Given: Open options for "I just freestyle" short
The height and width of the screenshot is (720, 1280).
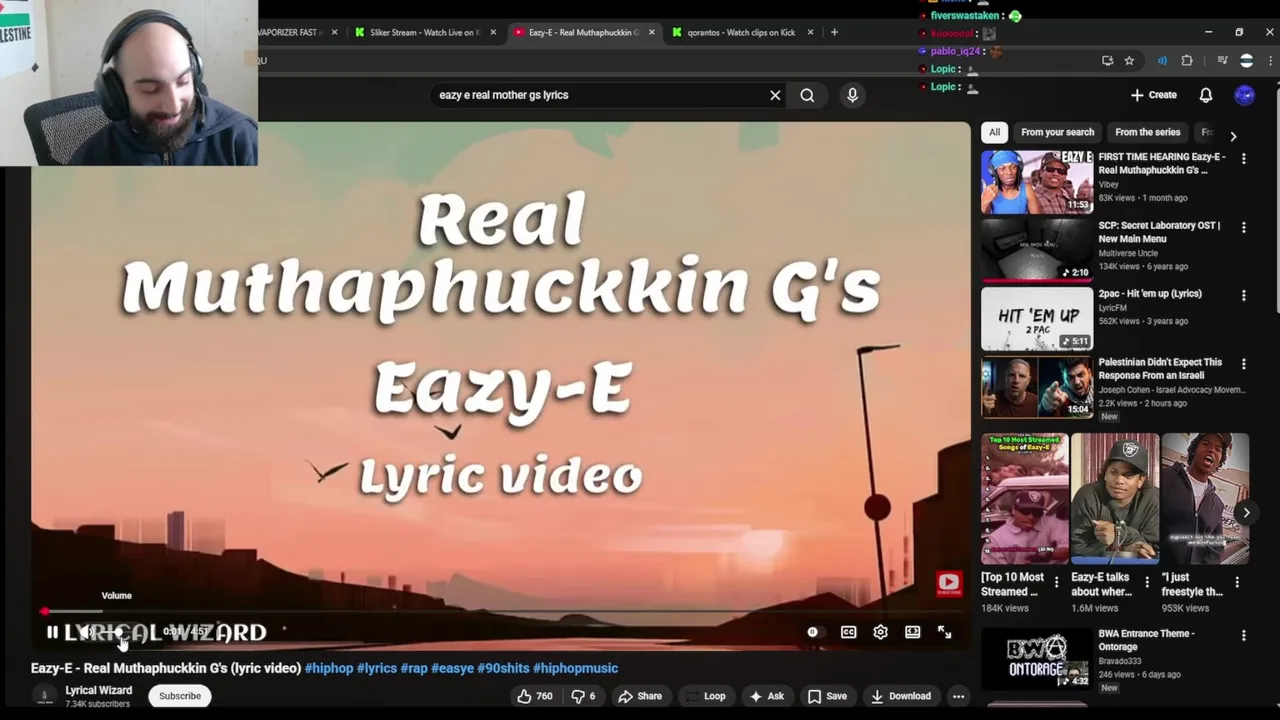Looking at the screenshot, I should click(x=1237, y=582).
